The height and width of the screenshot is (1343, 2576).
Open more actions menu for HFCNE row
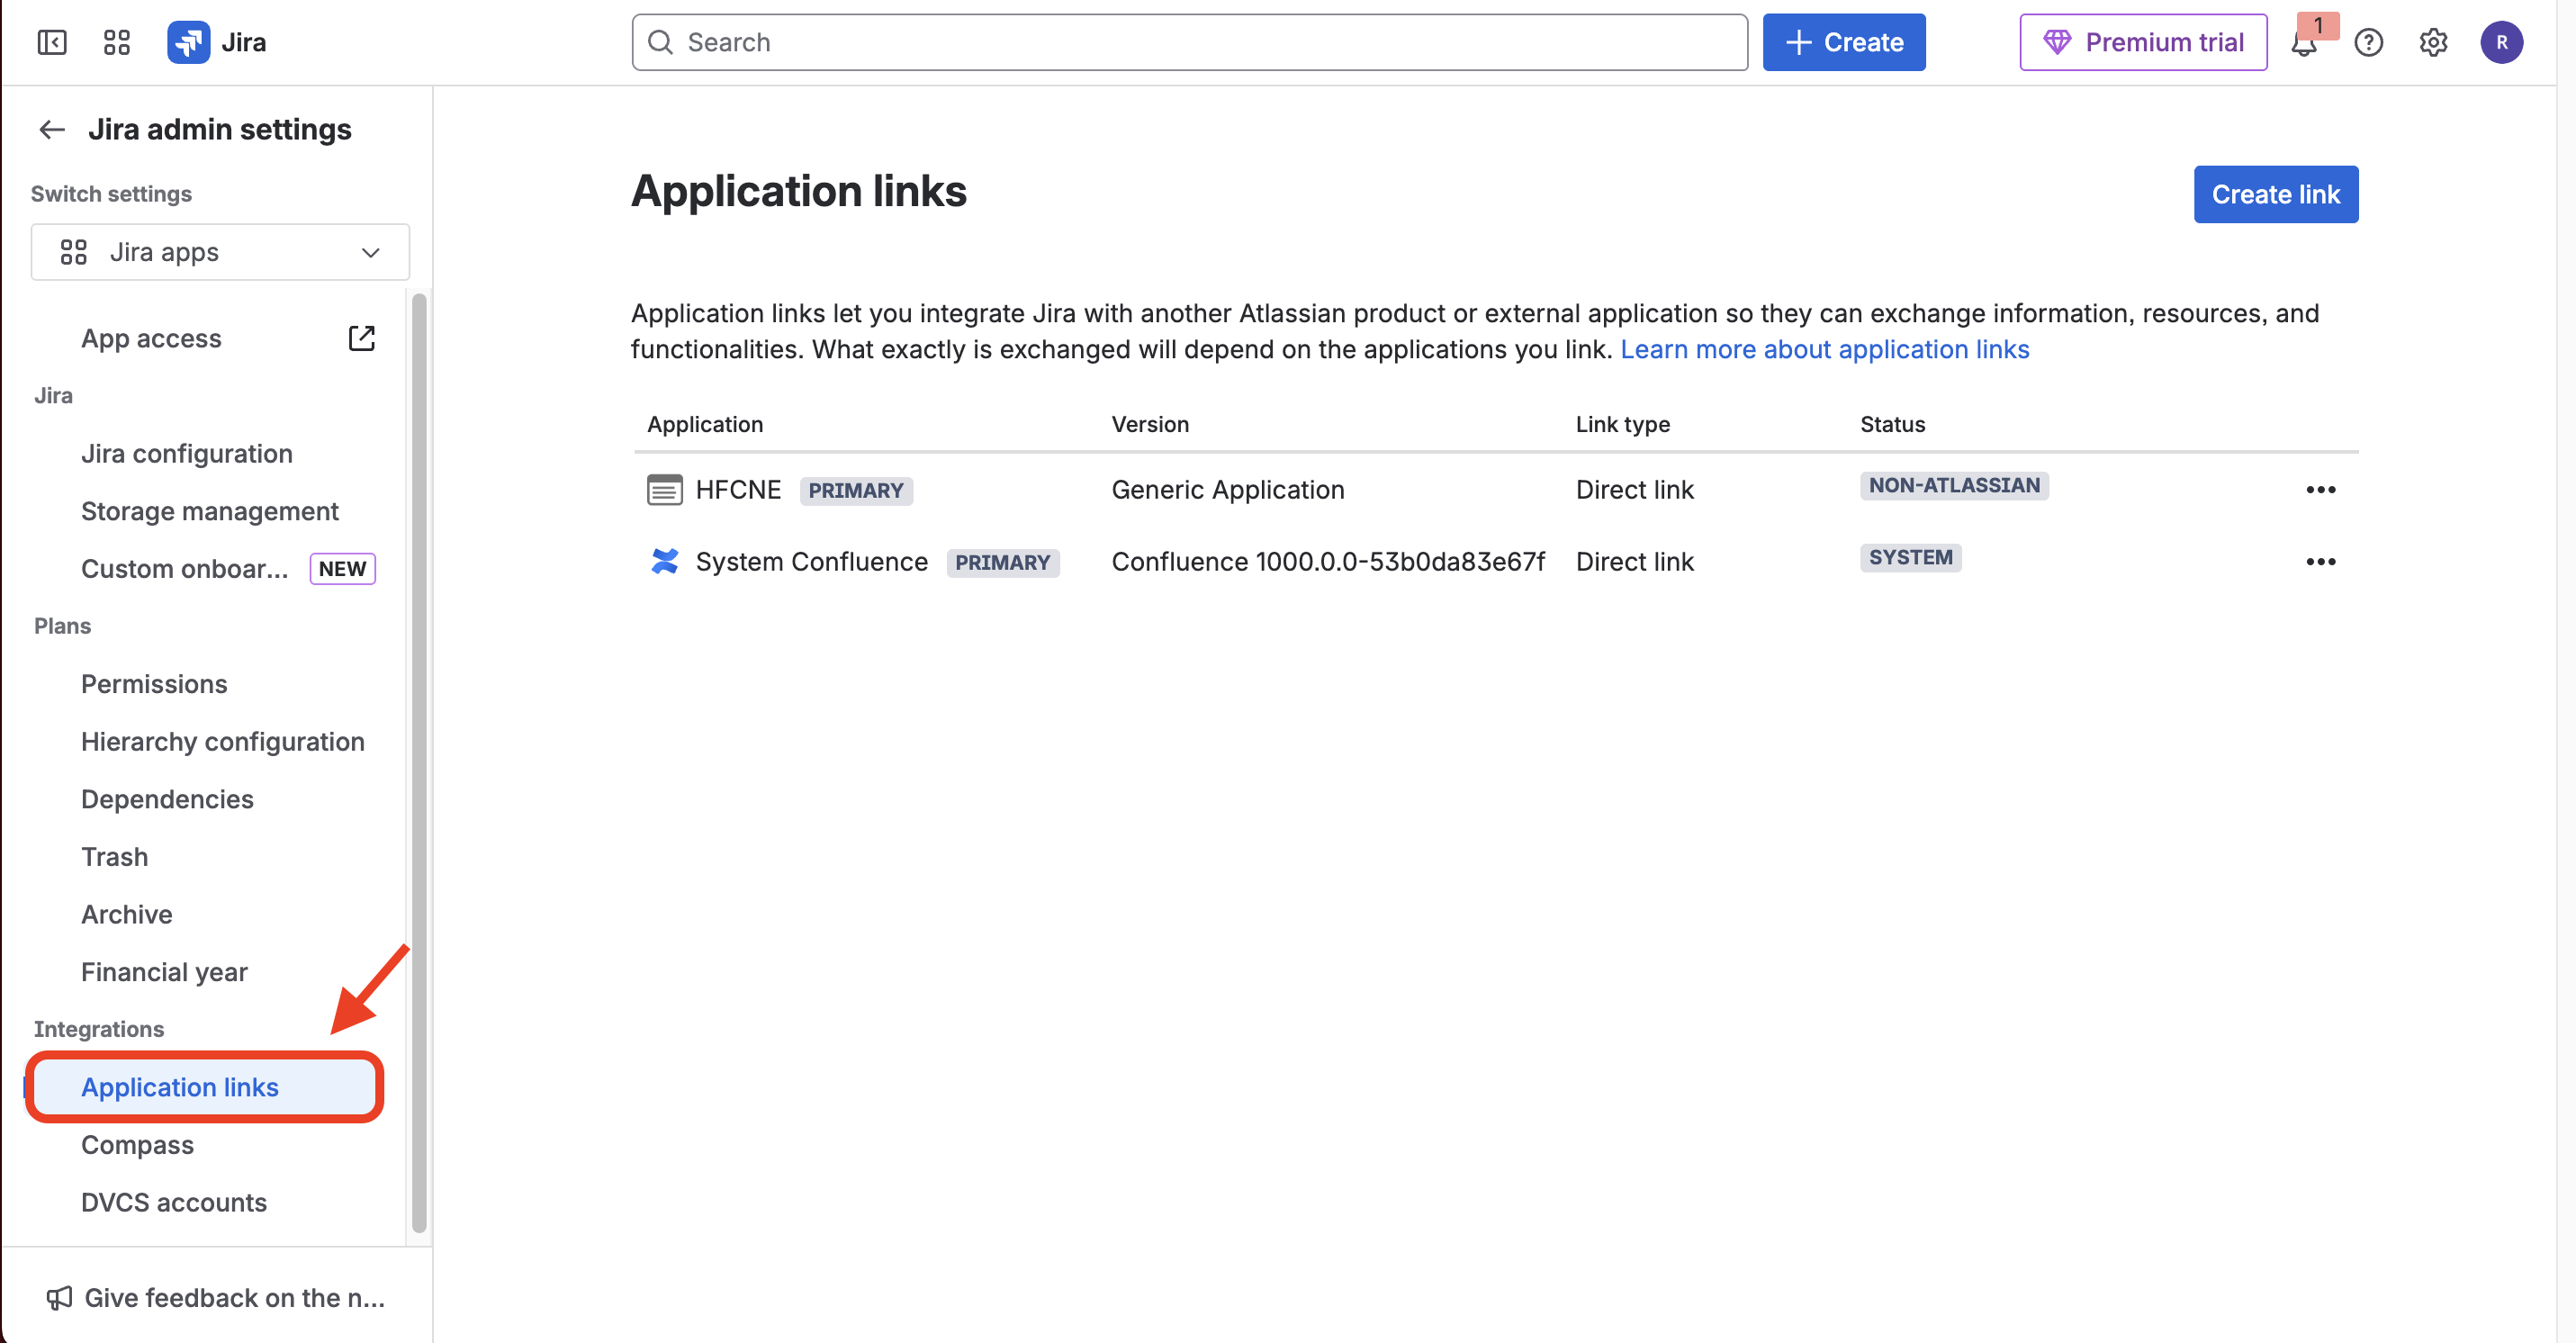tap(2320, 490)
